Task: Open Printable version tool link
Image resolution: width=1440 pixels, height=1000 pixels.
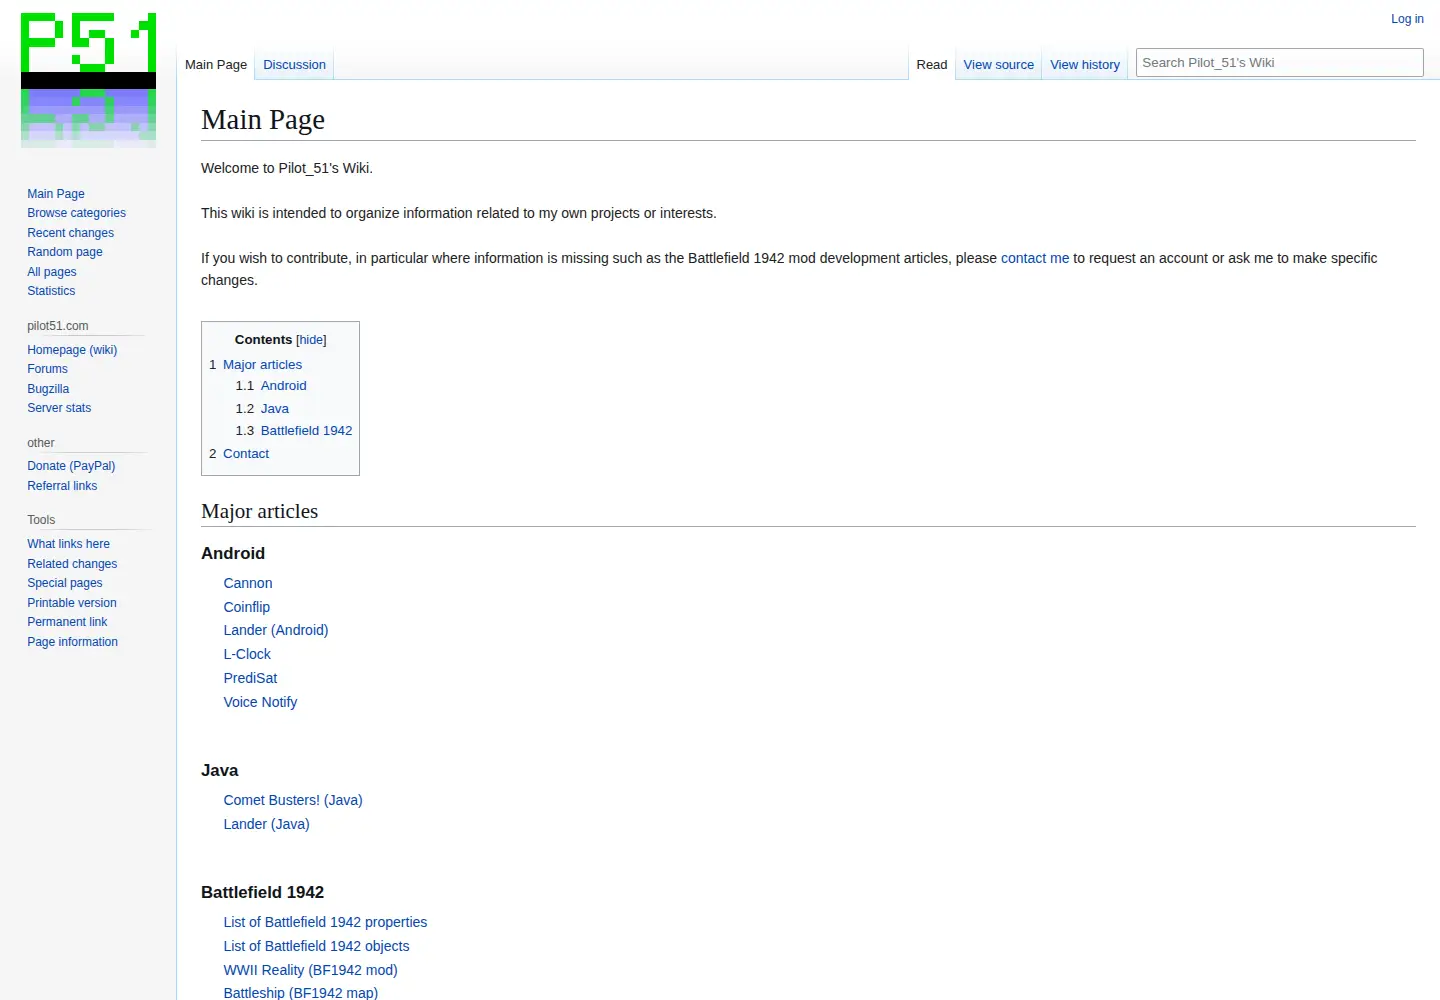Action: pos(72,603)
